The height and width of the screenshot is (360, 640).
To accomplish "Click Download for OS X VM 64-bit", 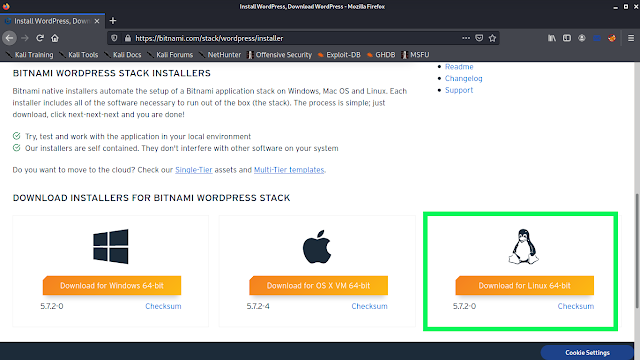I will click(x=318, y=285).
